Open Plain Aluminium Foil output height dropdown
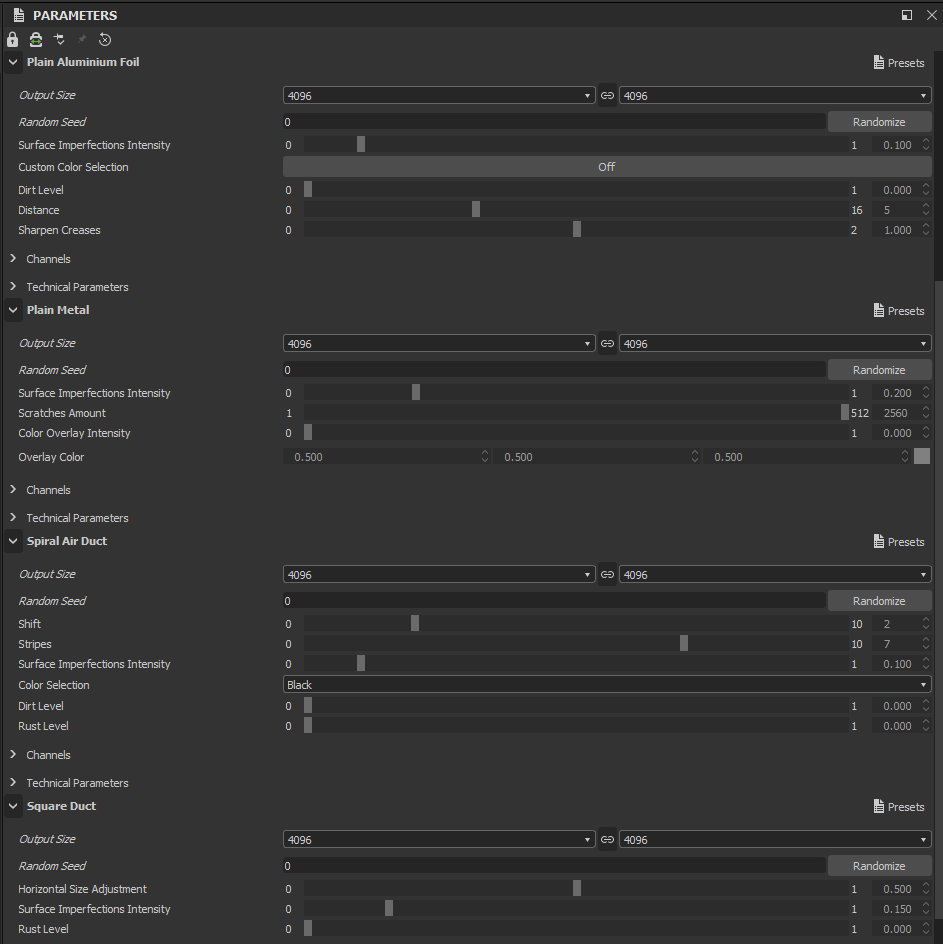Image resolution: width=943 pixels, height=944 pixels. [x=775, y=96]
